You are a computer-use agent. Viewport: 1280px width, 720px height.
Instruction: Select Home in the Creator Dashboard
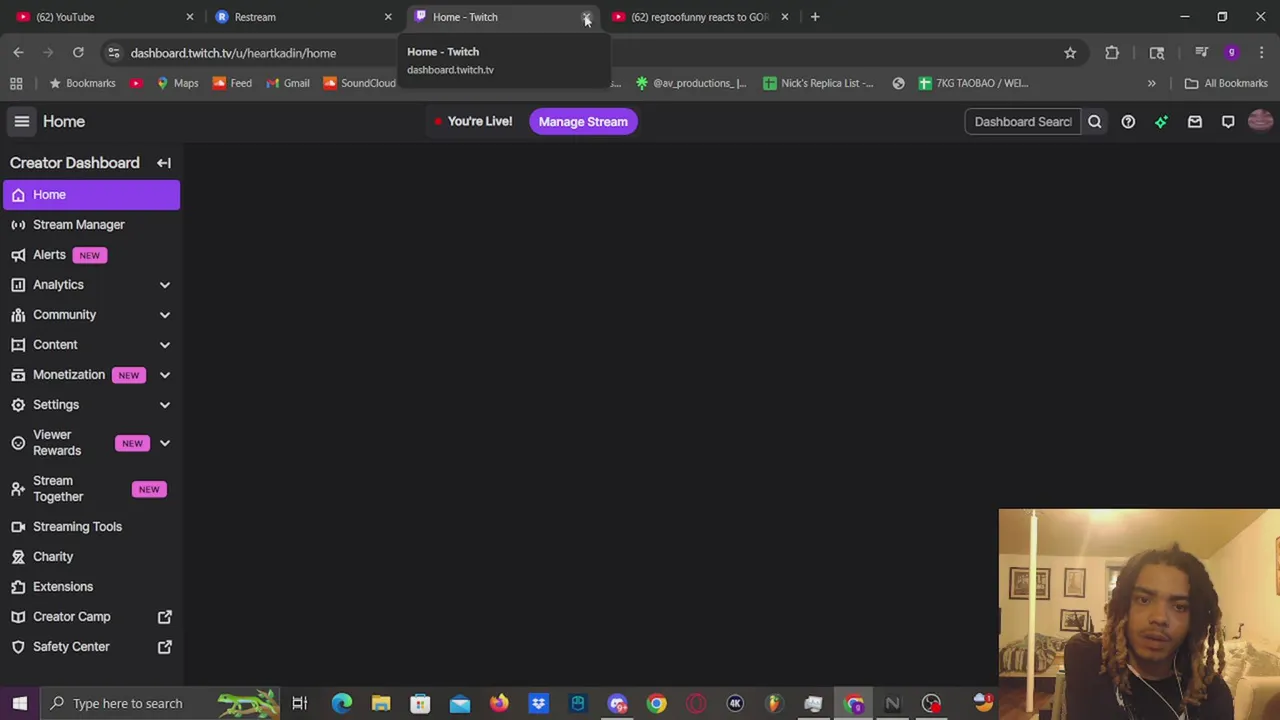[x=91, y=195]
